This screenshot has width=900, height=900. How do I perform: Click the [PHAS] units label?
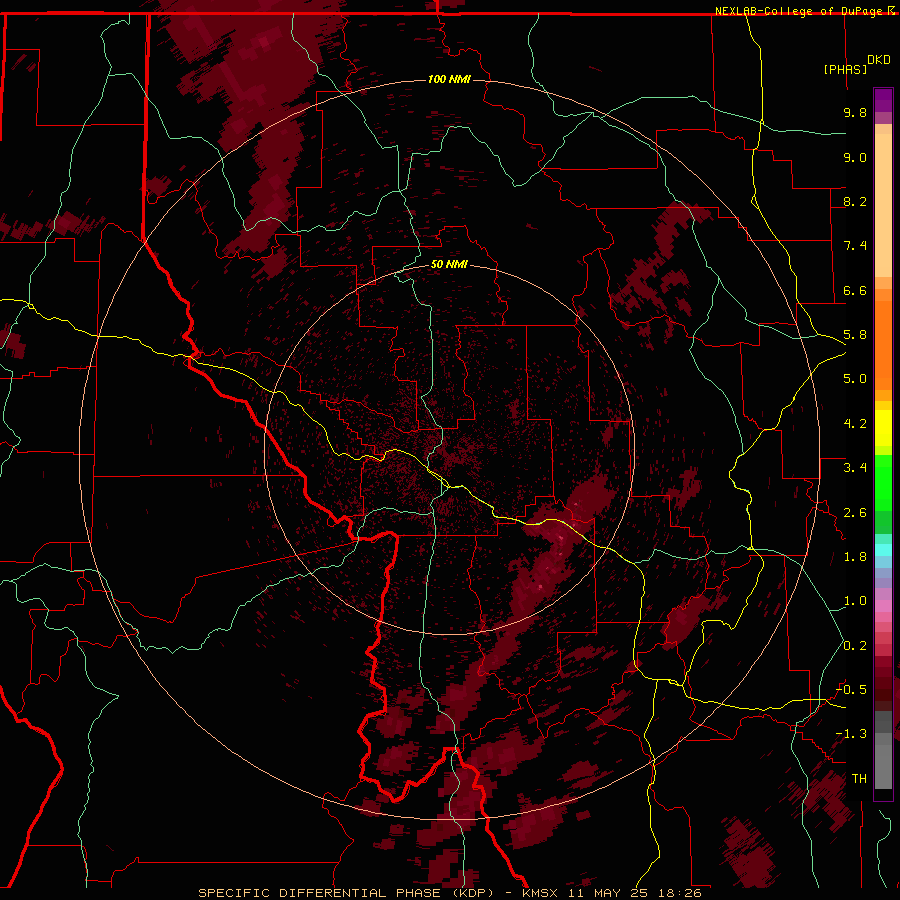(x=845, y=69)
